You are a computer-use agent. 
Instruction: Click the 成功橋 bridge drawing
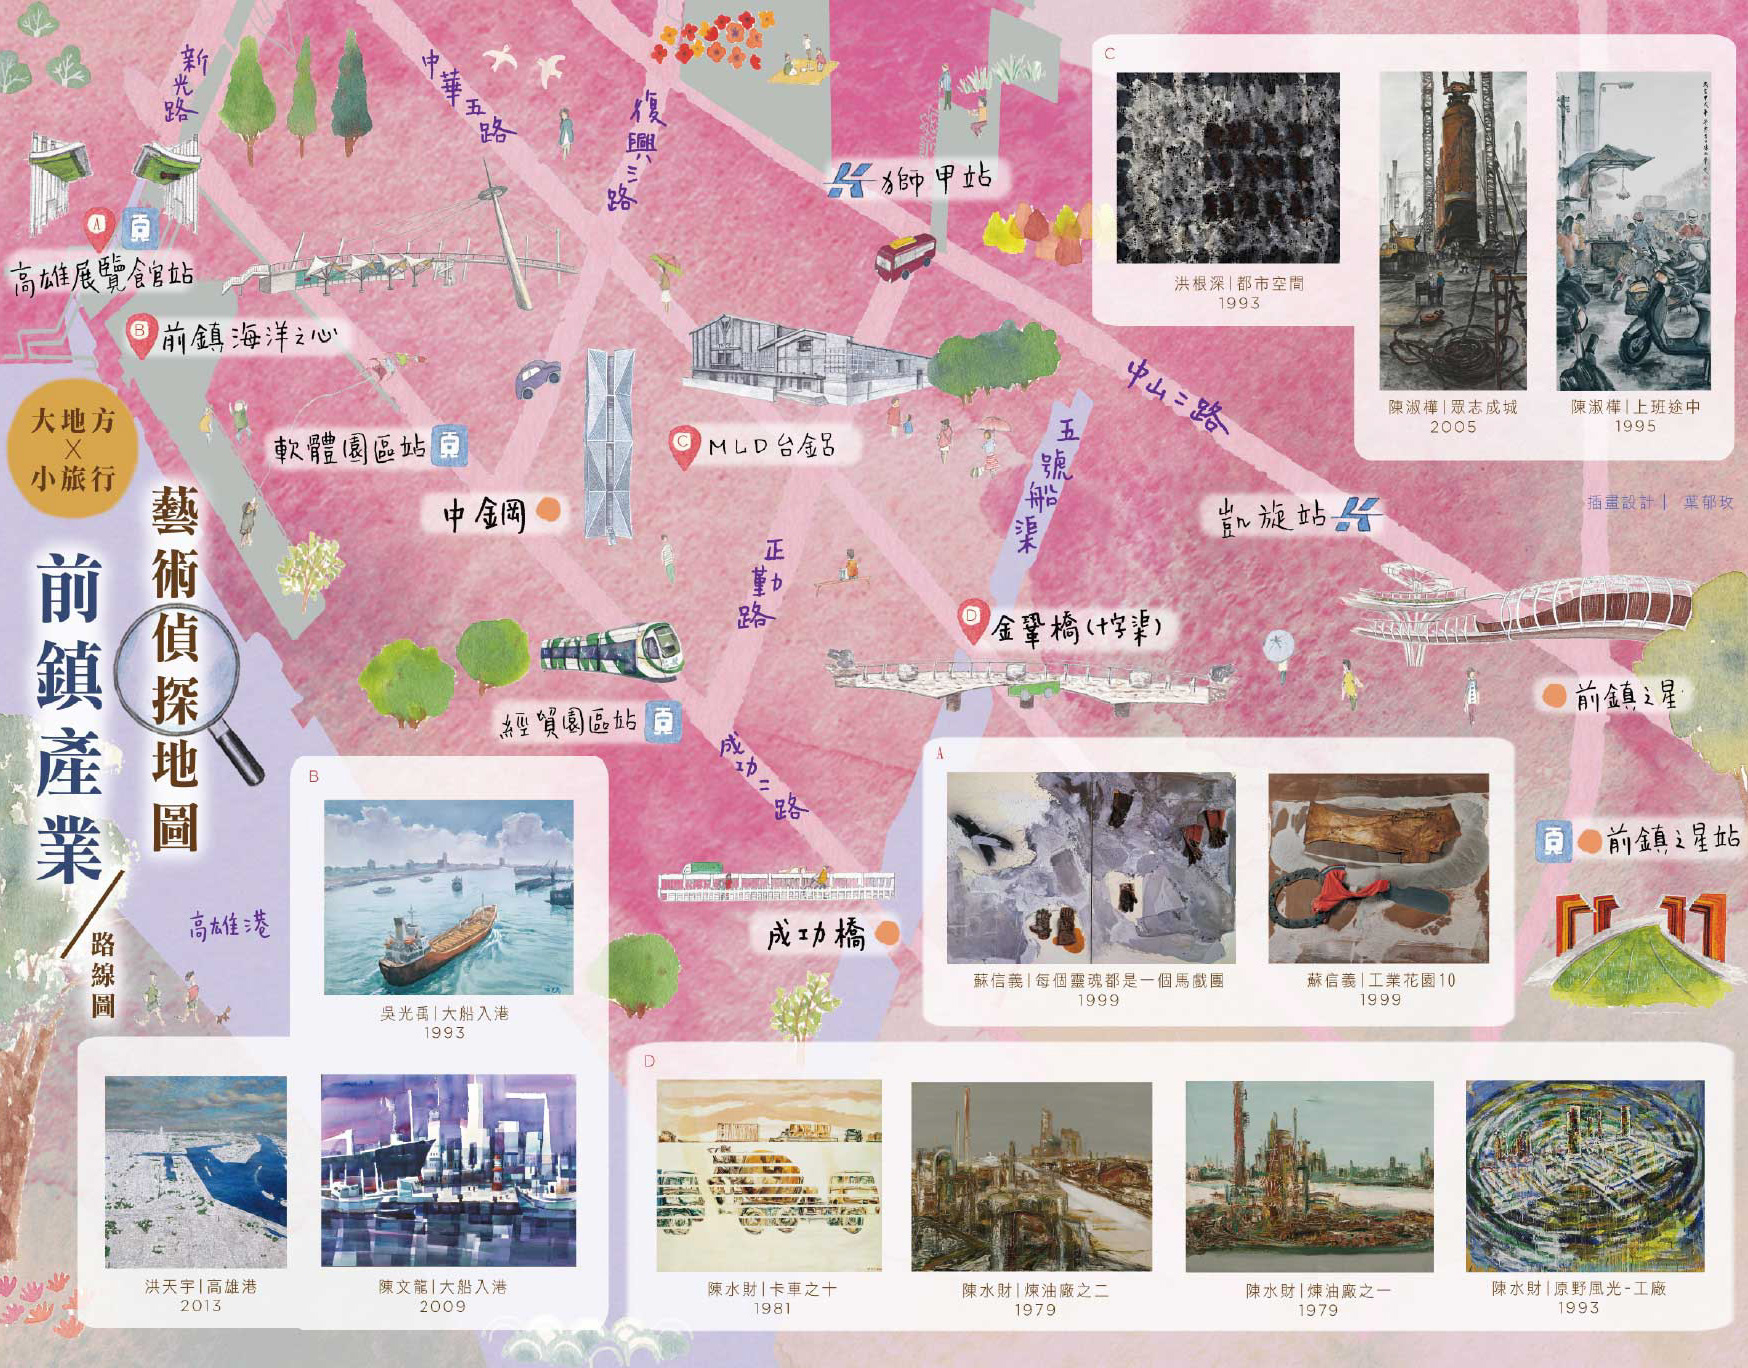[x=776, y=882]
